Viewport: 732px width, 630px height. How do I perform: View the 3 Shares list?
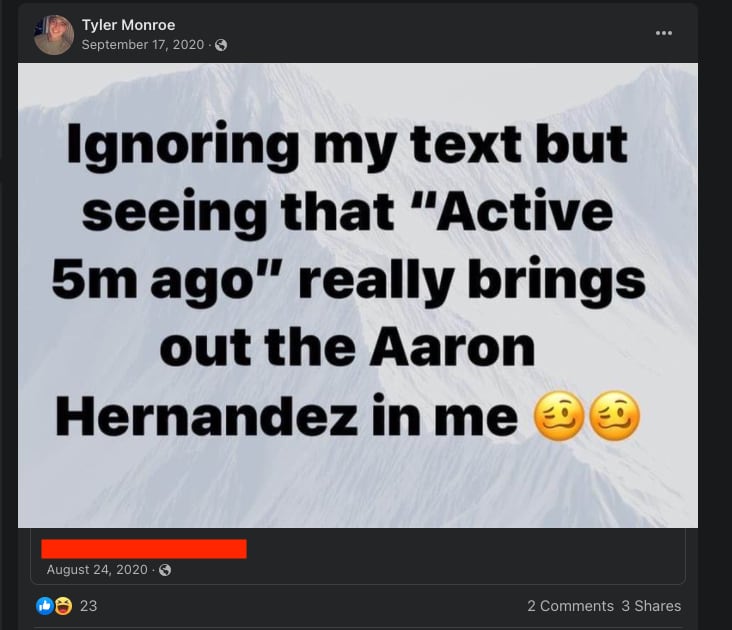pyautogui.click(x=651, y=606)
